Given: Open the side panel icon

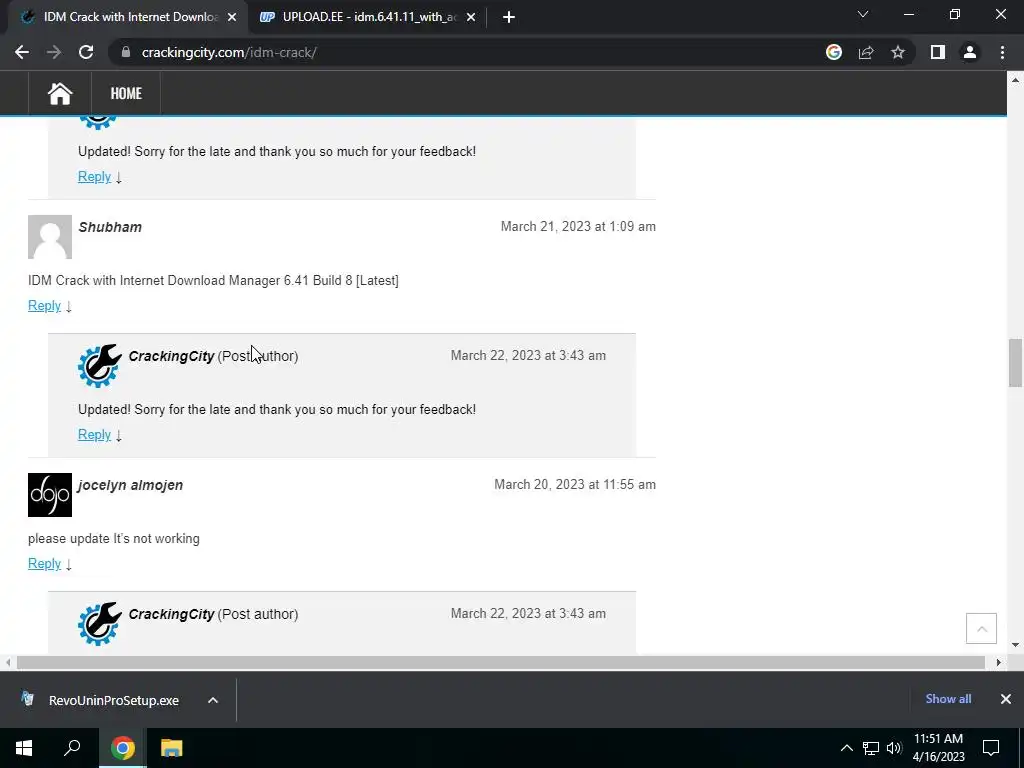Looking at the screenshot, I should 938,52.
